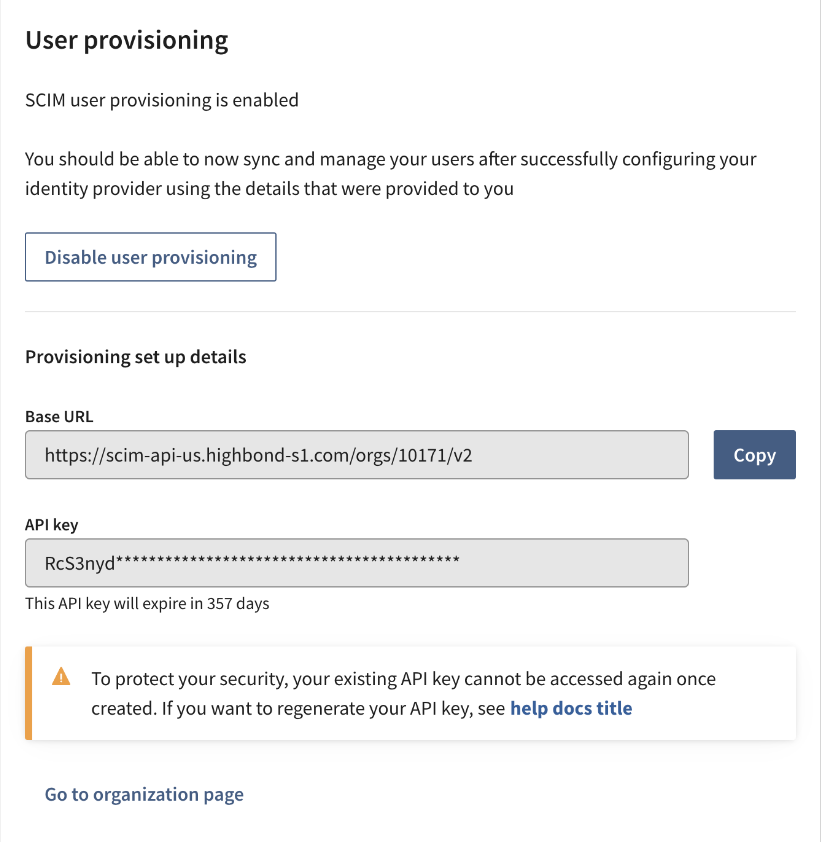This screenshot has width=821, height=842.
Task: Click the API key field label
Action: click(x=51, y=524)
